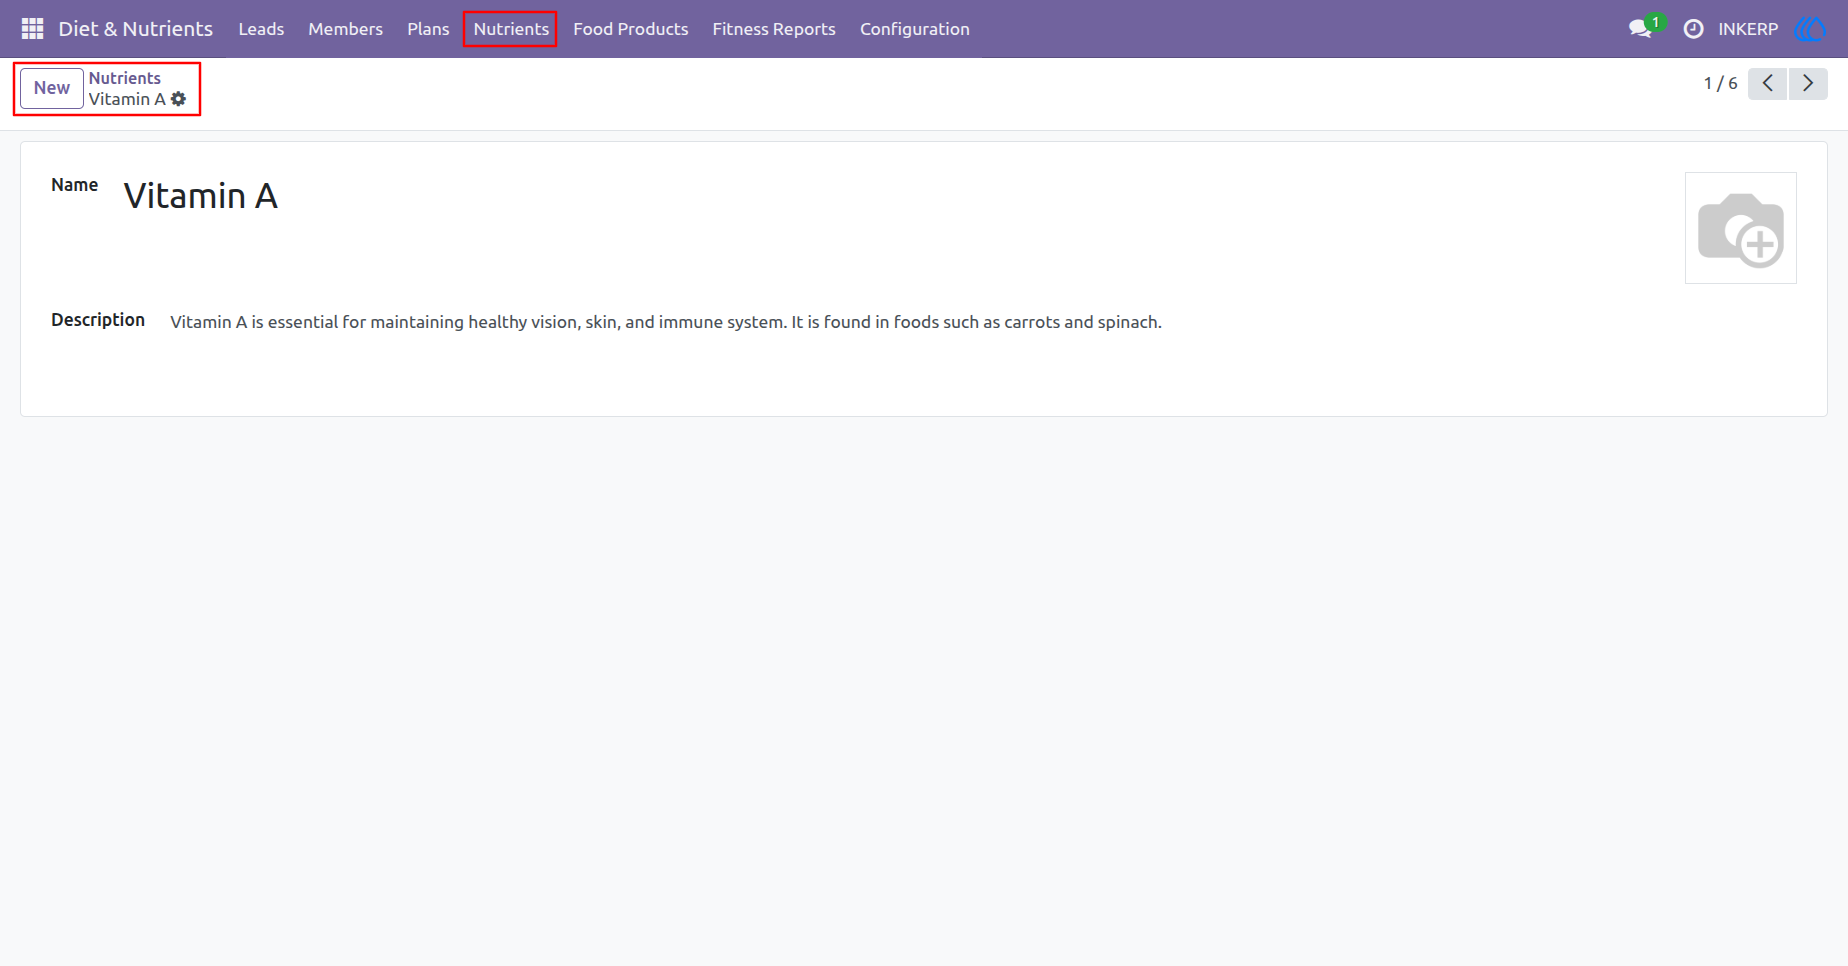Click the Name field label

click(75, 185)
